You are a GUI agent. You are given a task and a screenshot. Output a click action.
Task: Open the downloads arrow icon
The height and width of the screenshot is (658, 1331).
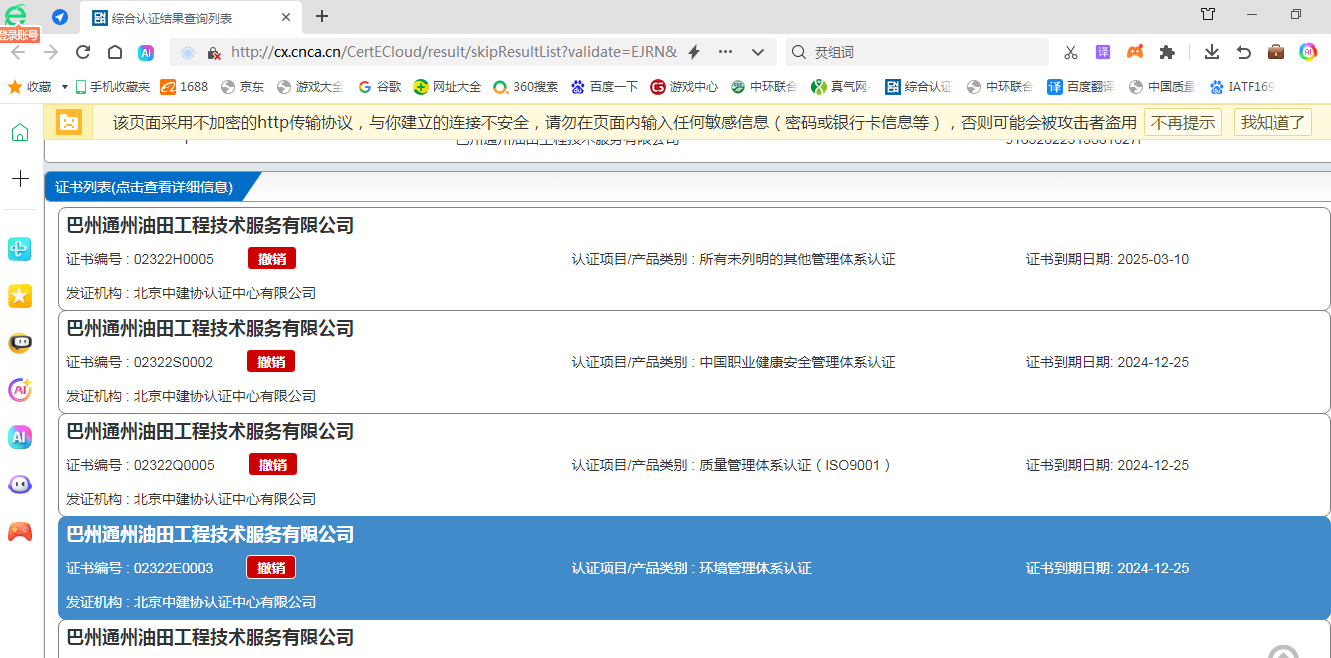1212,52
